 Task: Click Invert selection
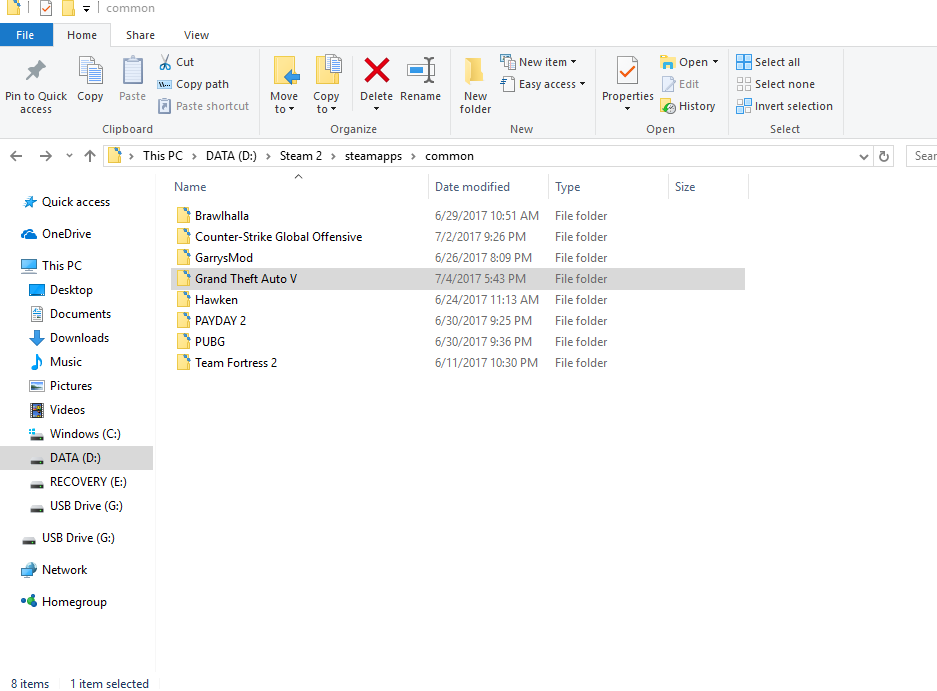pos(785,106)
